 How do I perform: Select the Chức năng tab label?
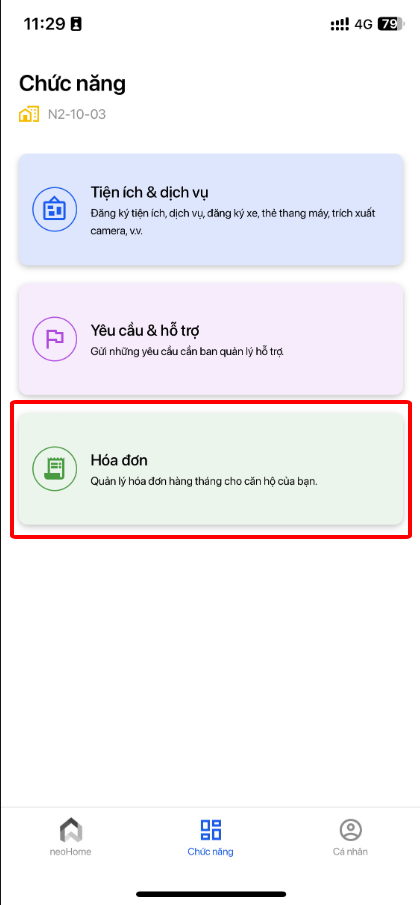(211, 852)
